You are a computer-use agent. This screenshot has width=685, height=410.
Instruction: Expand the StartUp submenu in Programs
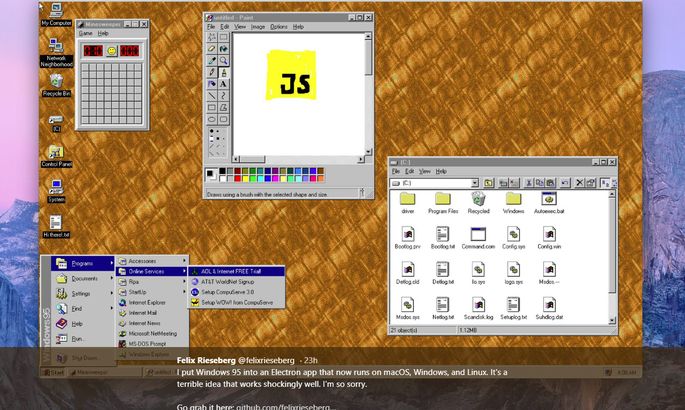pyautogui.click(x=152, y=292)
